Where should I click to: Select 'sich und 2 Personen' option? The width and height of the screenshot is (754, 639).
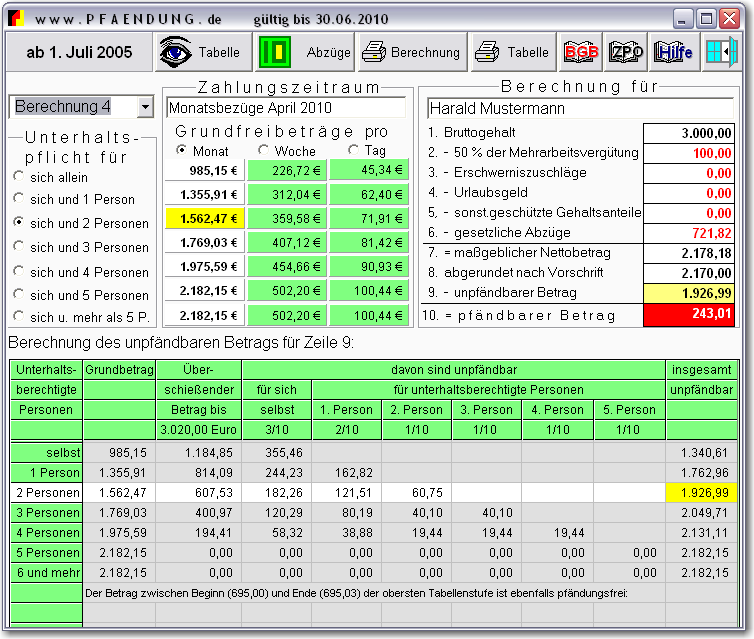tap(18, 222)
